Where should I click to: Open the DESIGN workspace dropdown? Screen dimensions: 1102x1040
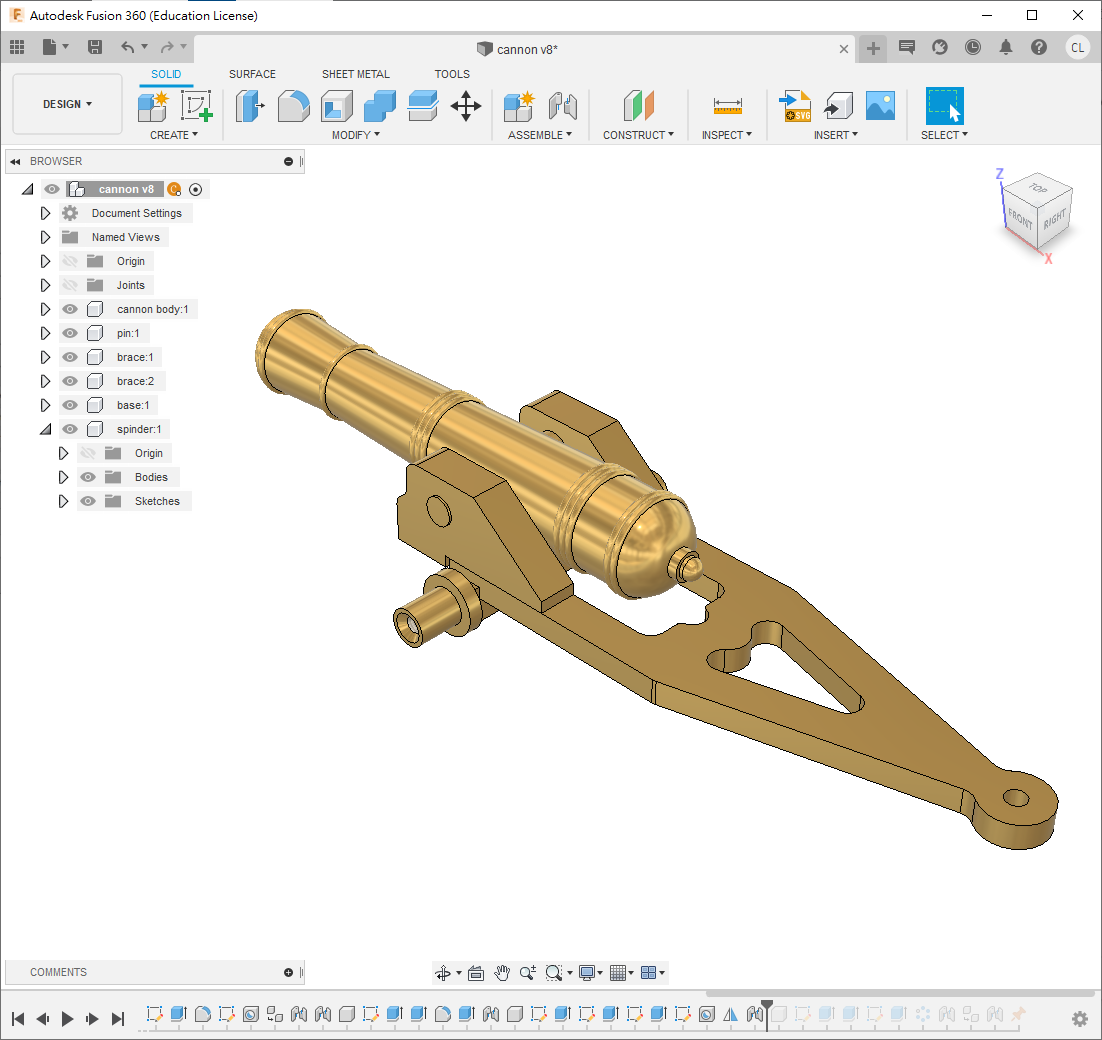67,104
